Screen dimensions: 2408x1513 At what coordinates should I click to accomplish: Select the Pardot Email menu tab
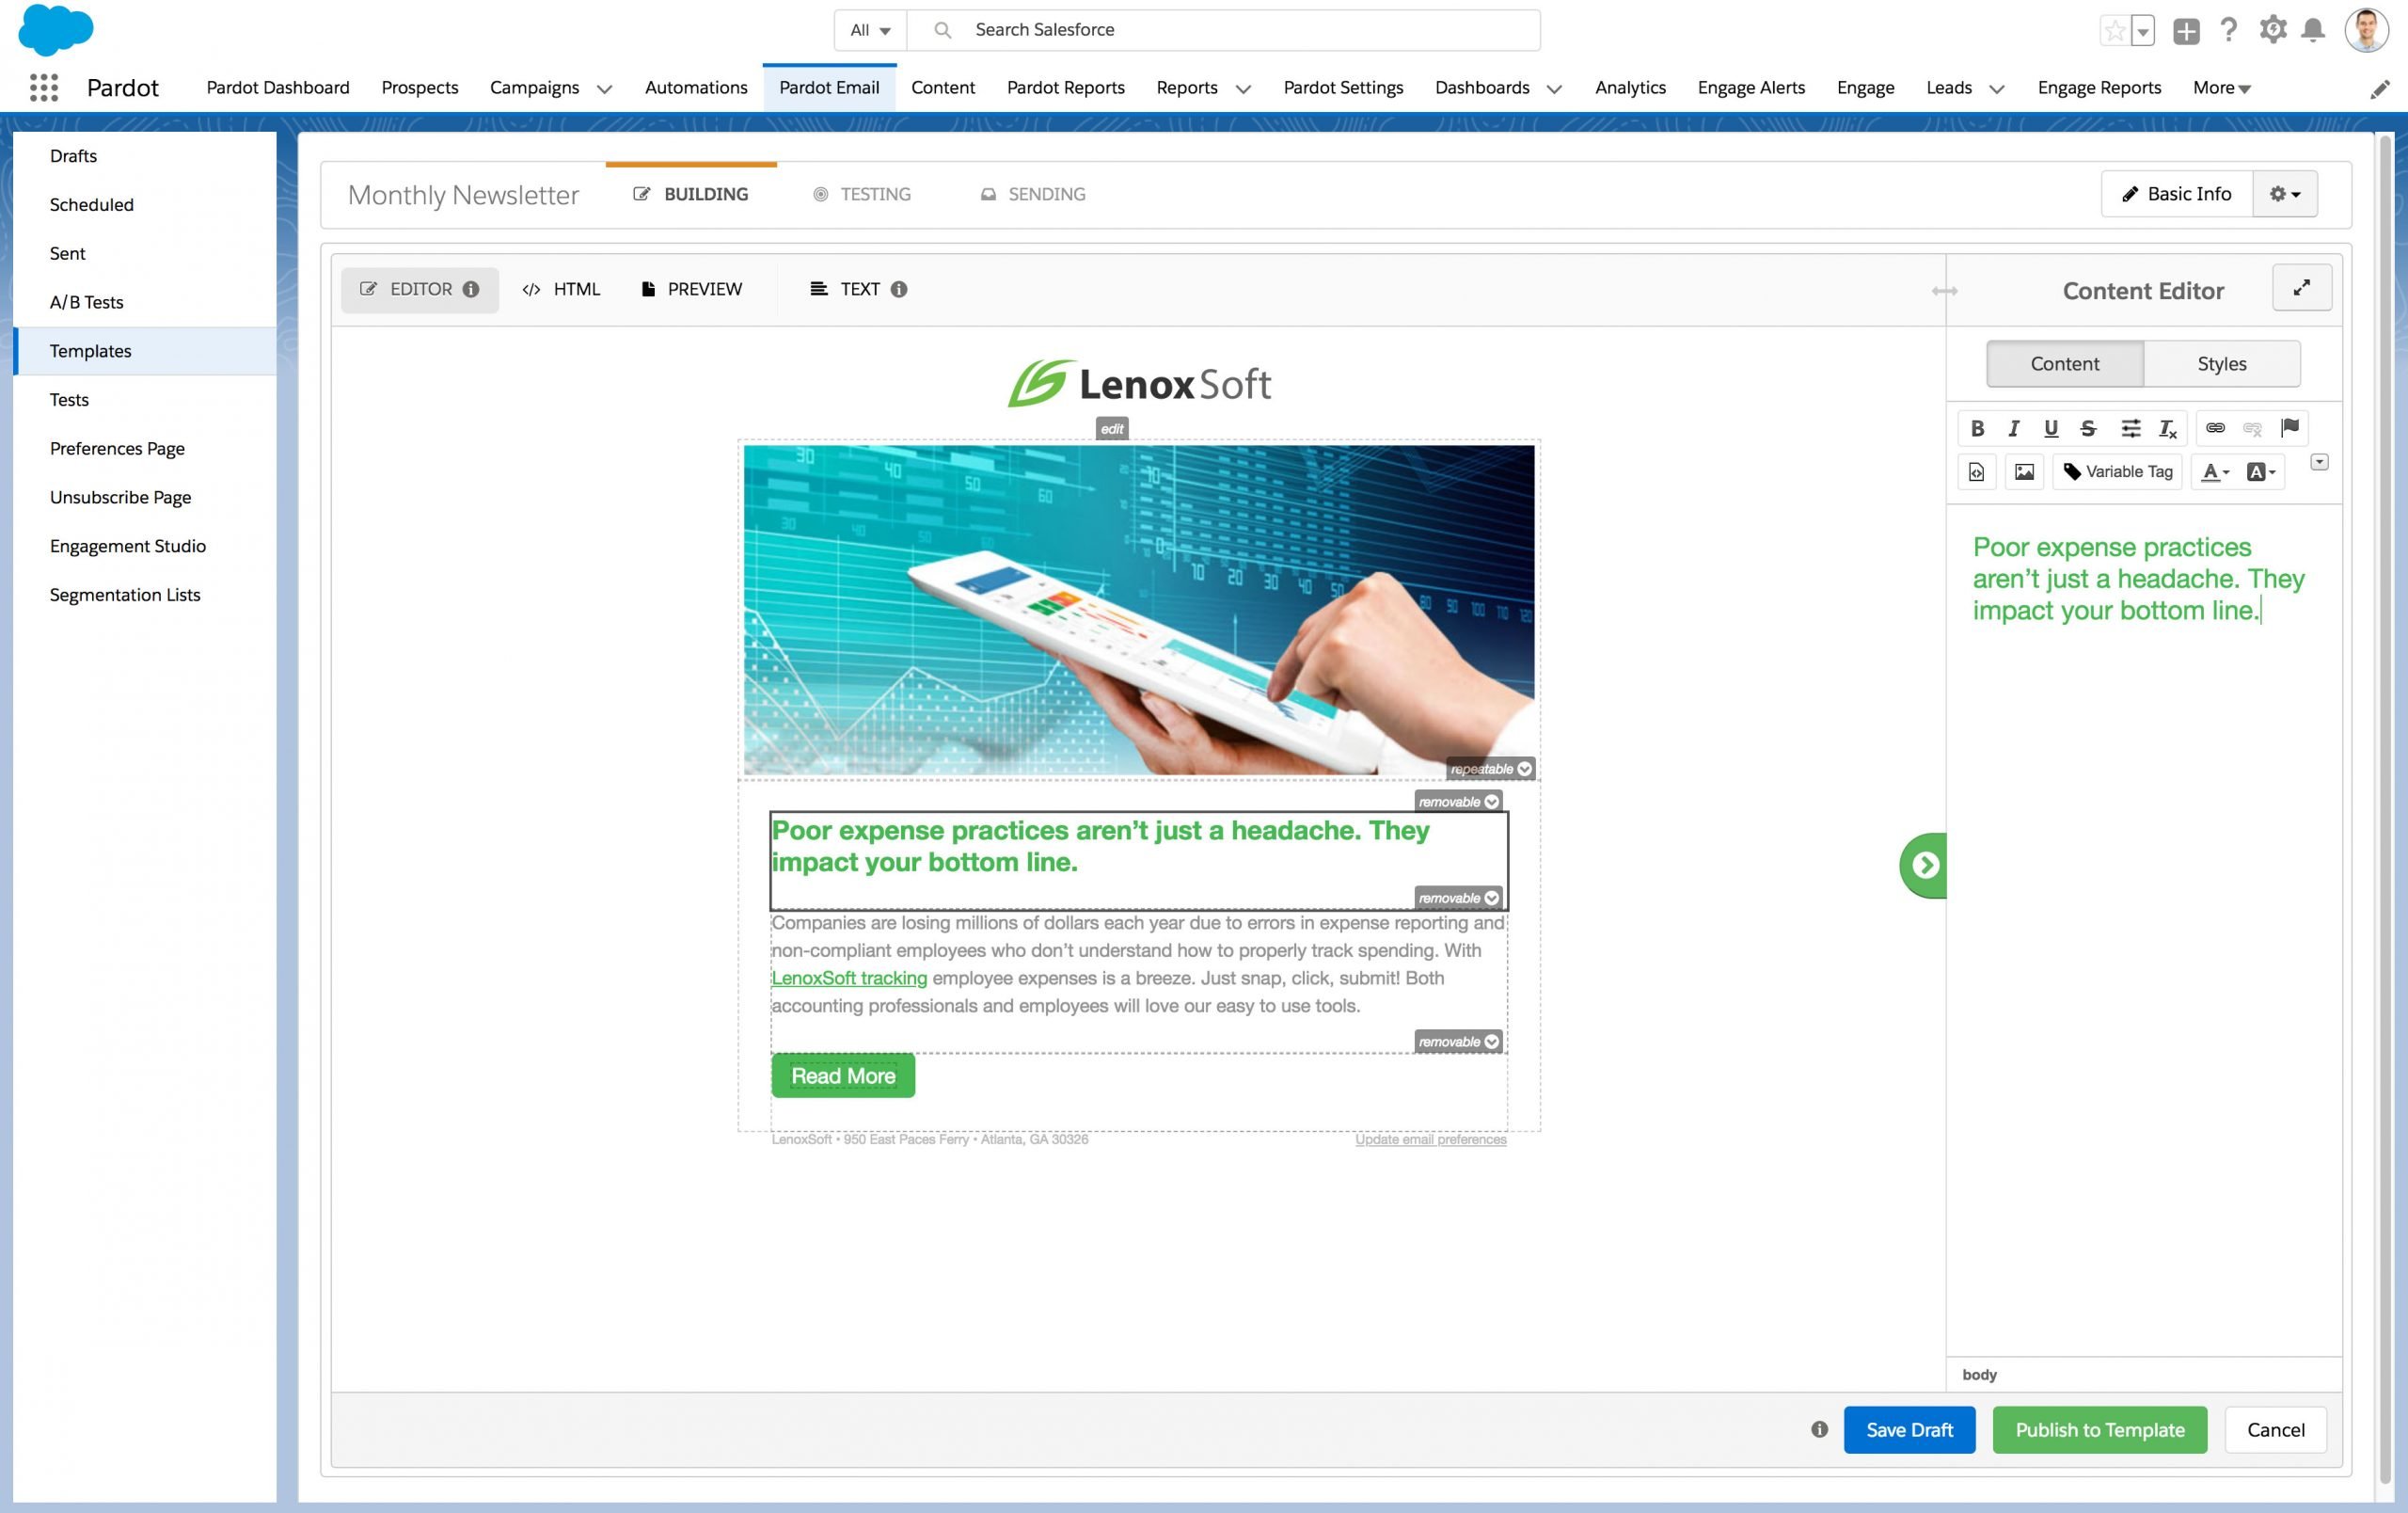click(x=830, y=86)
